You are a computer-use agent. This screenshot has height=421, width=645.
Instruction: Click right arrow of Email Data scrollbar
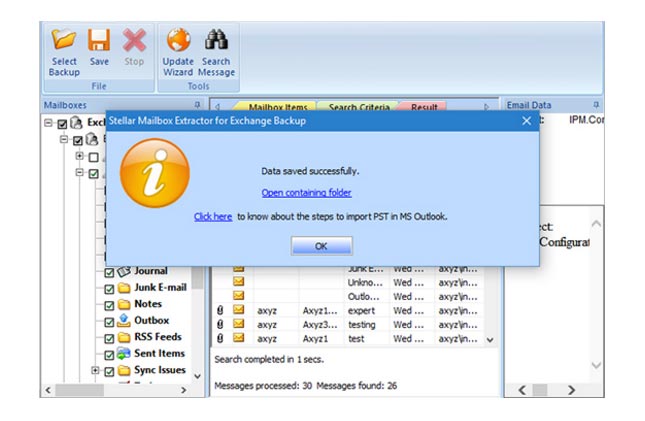[571, 390]
